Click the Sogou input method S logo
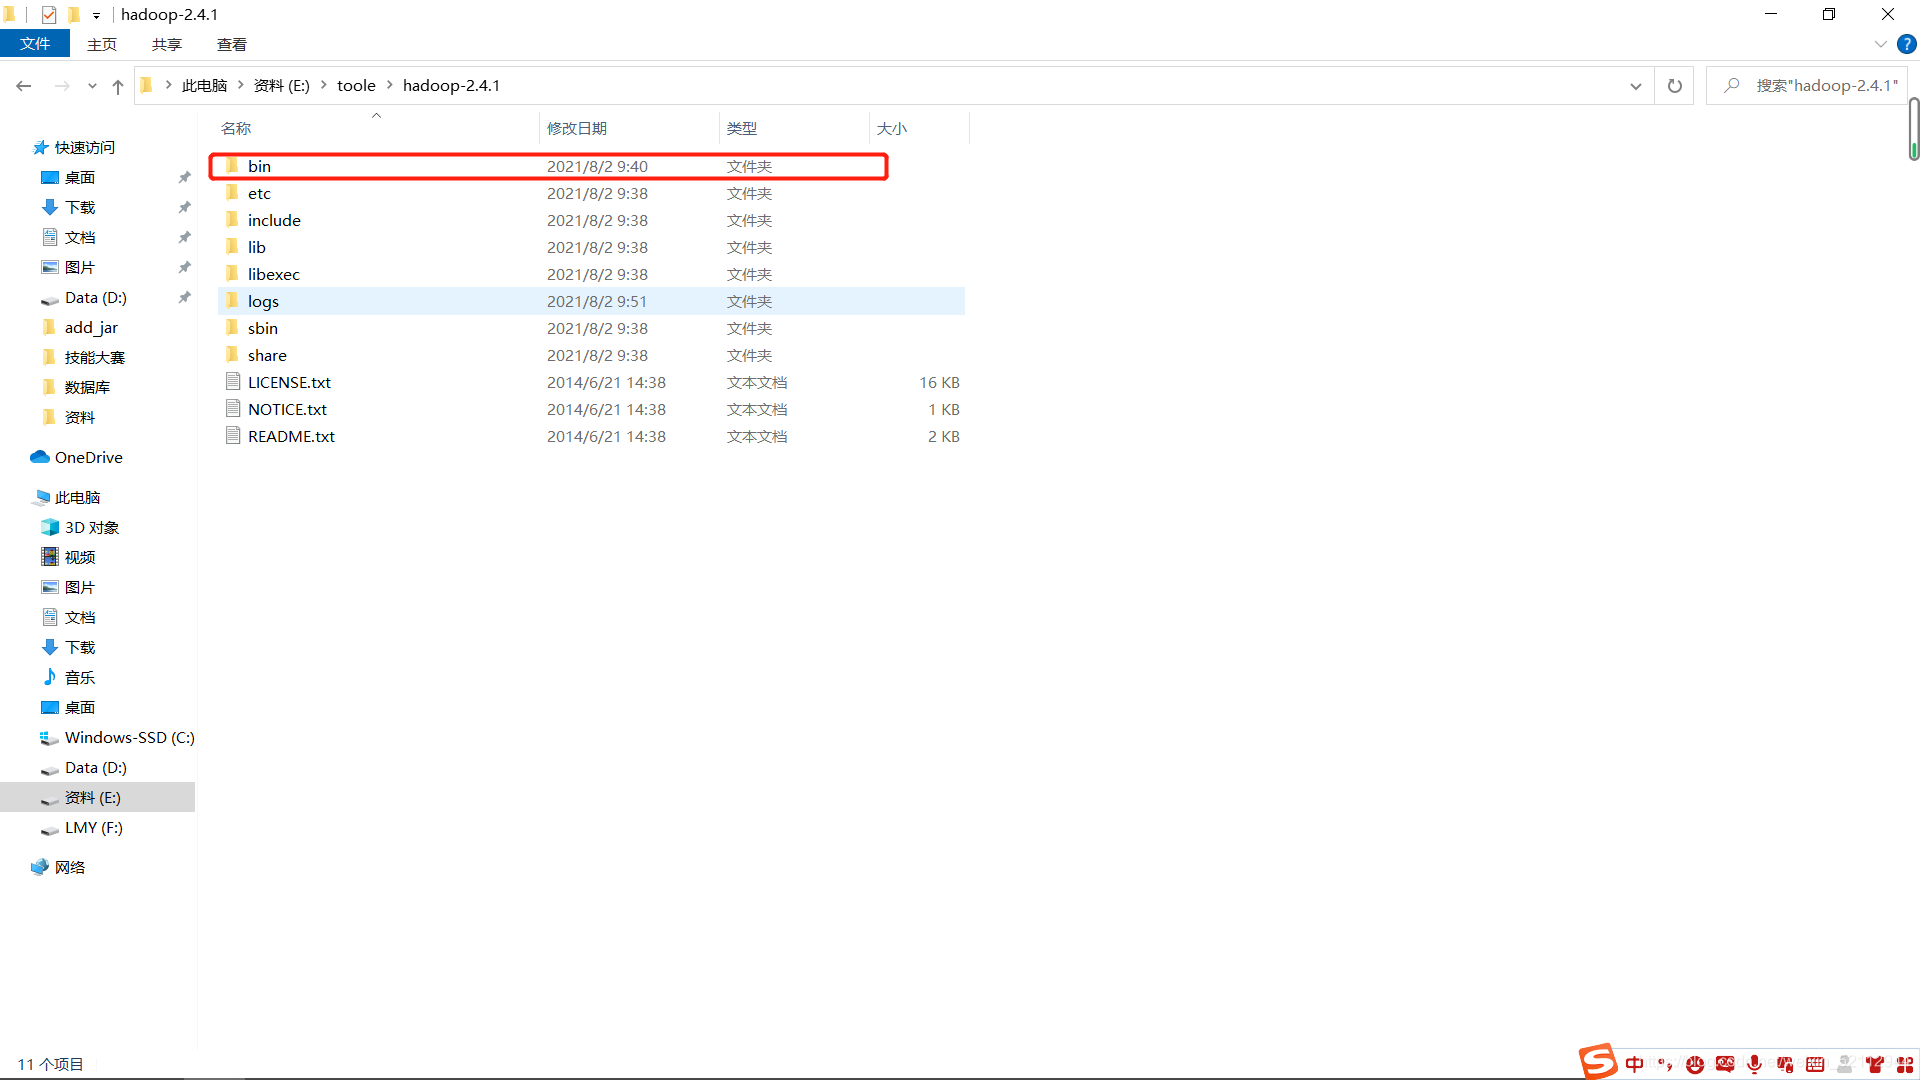1920x1080 pixels. click(x=1598, y=1061)
